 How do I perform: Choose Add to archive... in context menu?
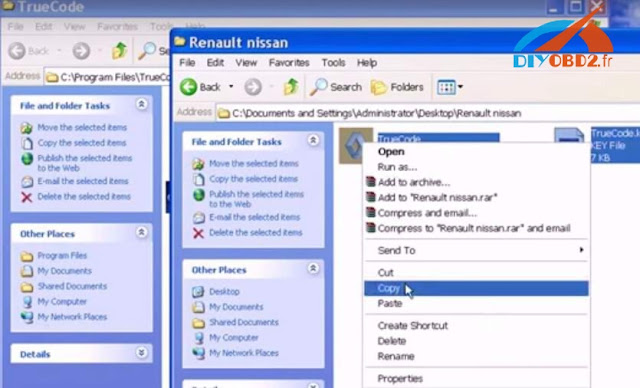(x=476, y=182)
